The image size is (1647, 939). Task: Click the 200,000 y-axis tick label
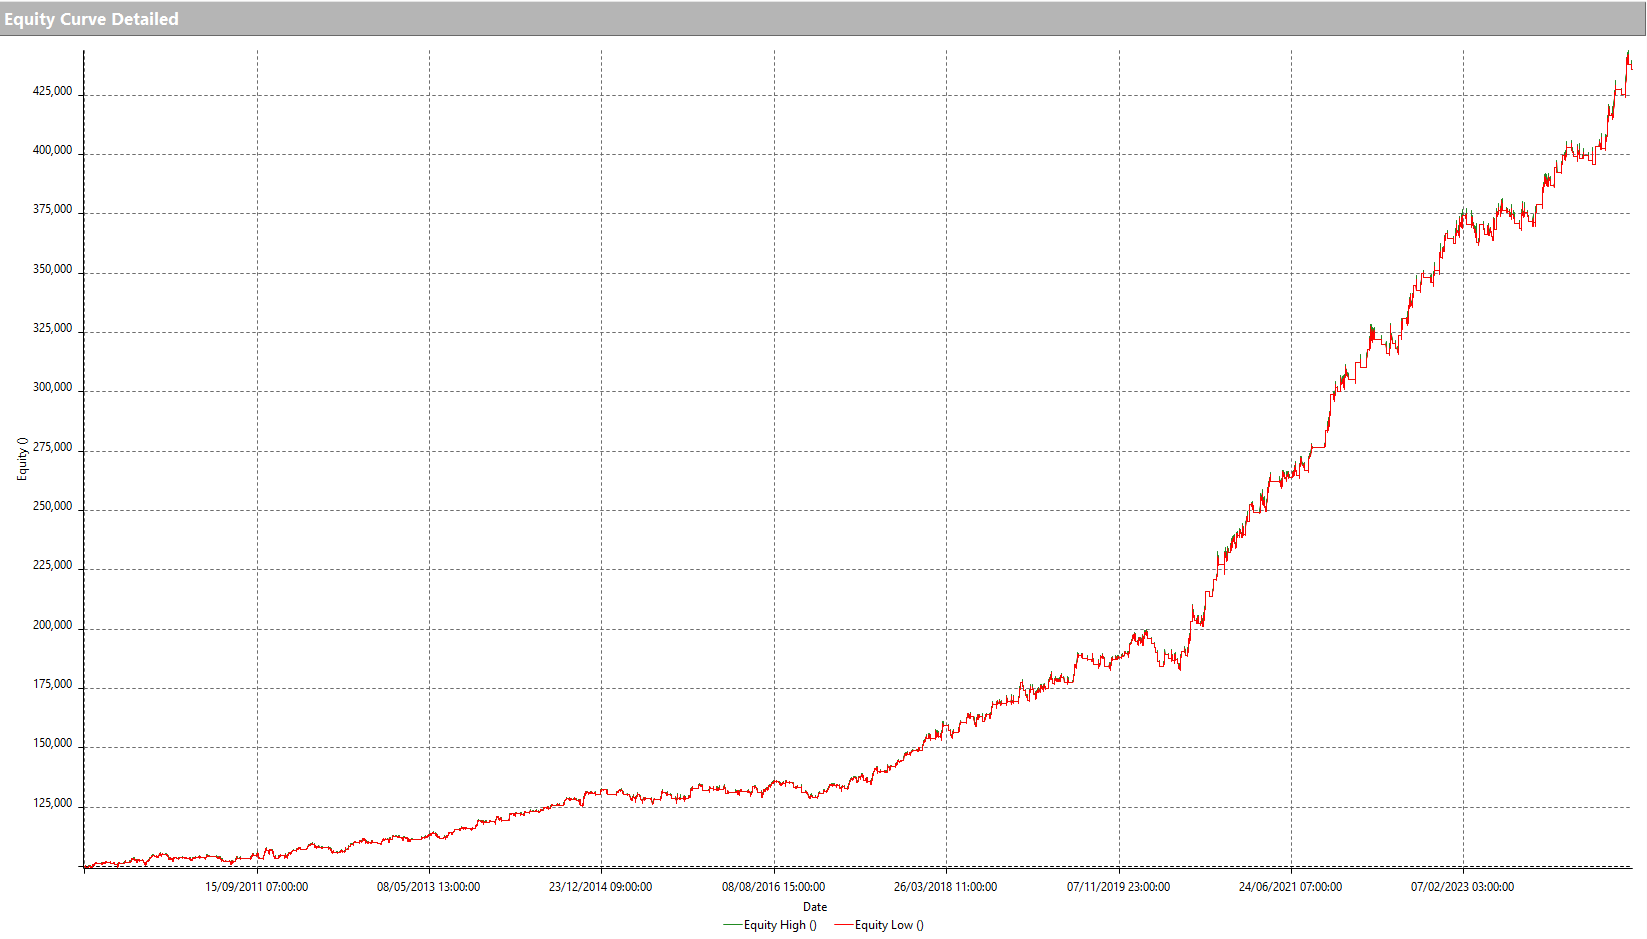tap(52, 625)
